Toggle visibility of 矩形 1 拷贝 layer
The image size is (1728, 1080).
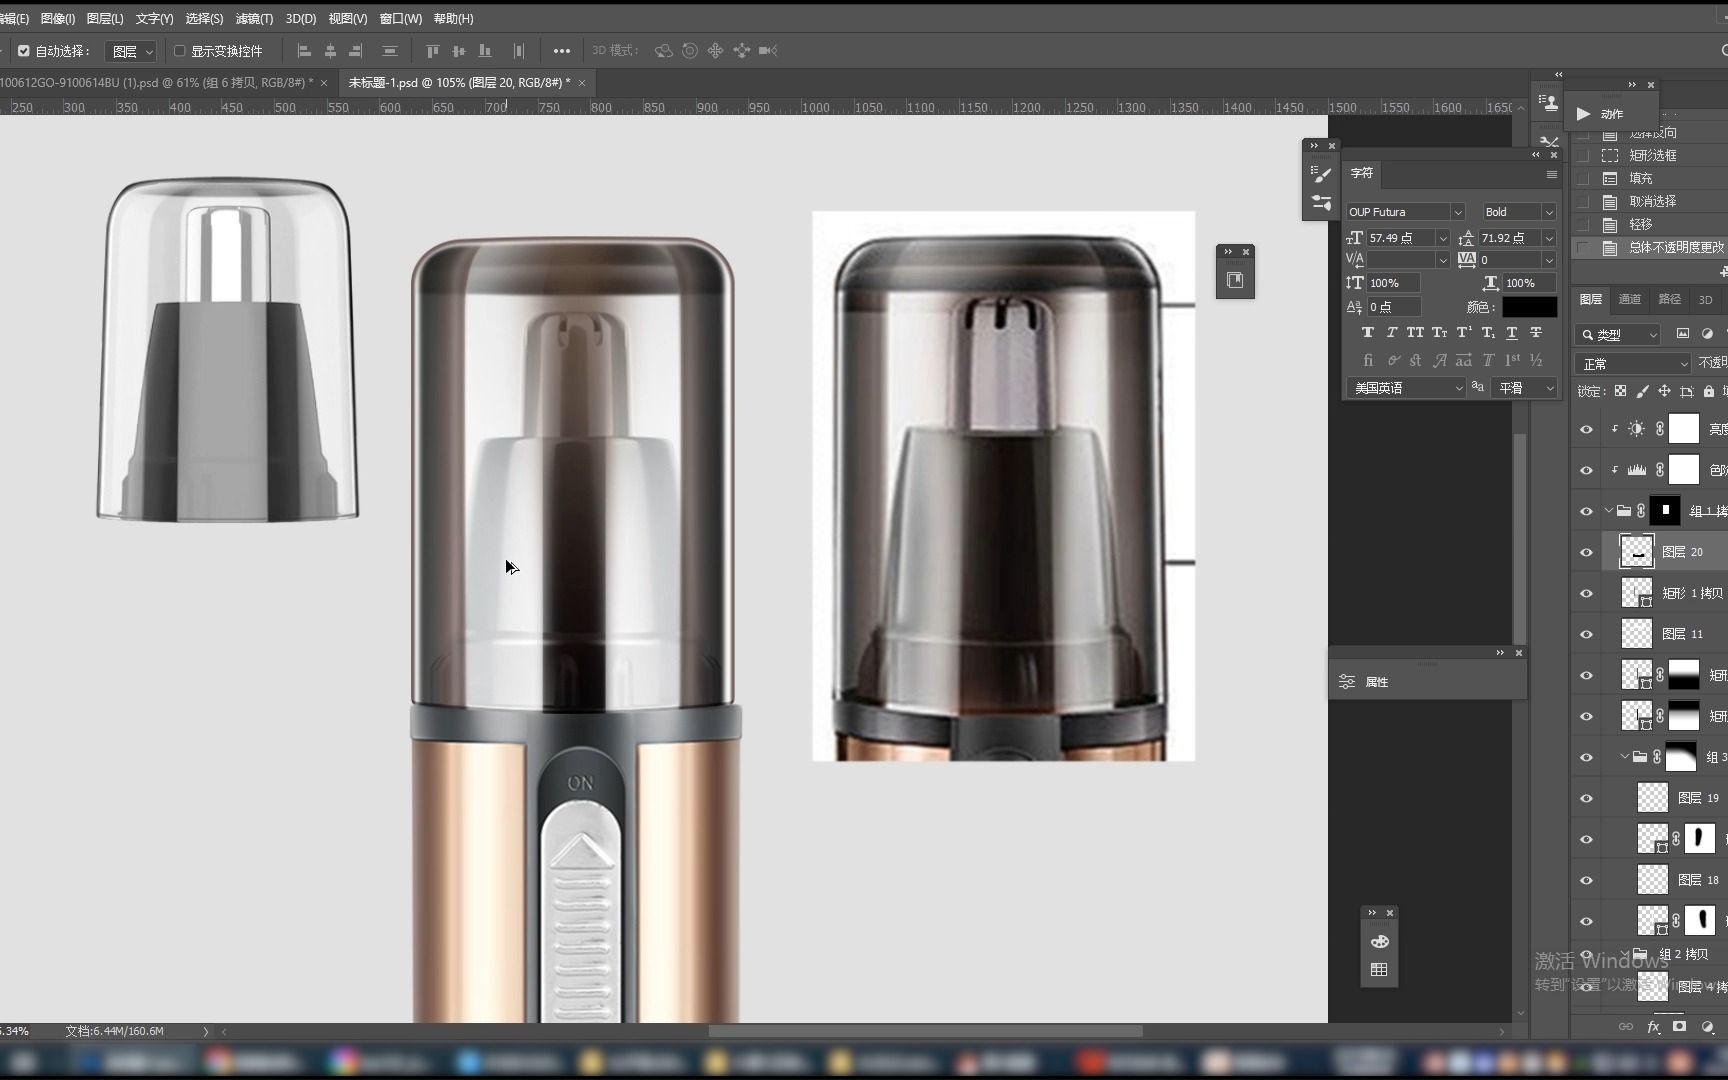(x=1586, y=593)
